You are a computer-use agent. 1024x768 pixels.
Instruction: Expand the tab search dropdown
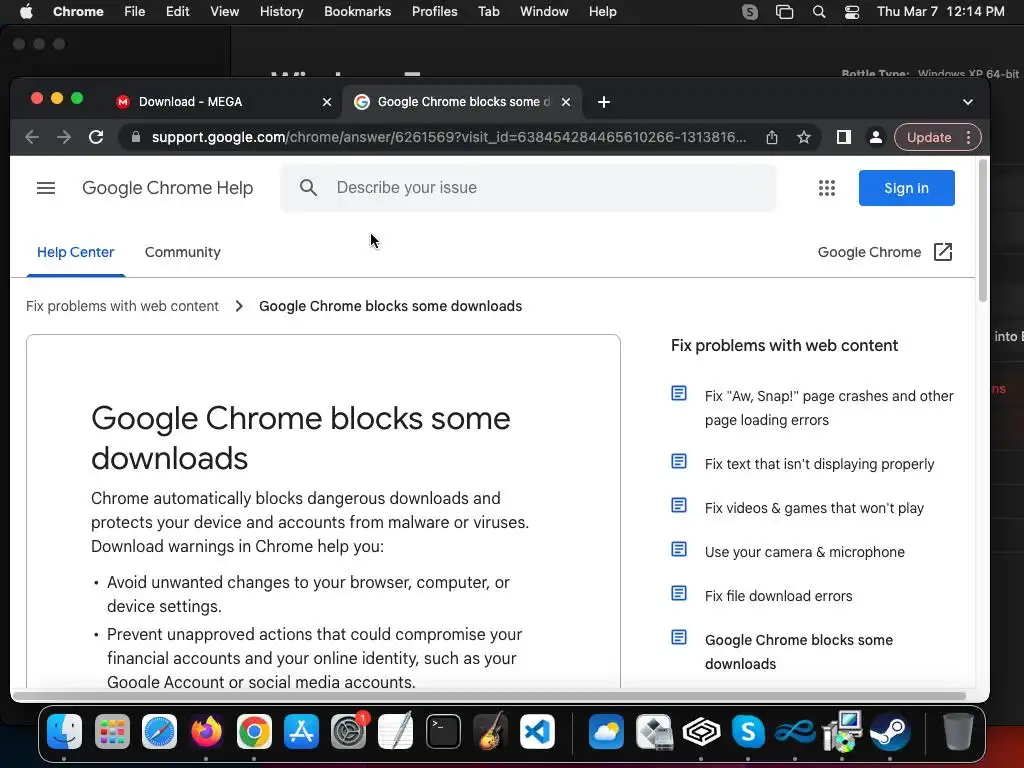point(967,102)
